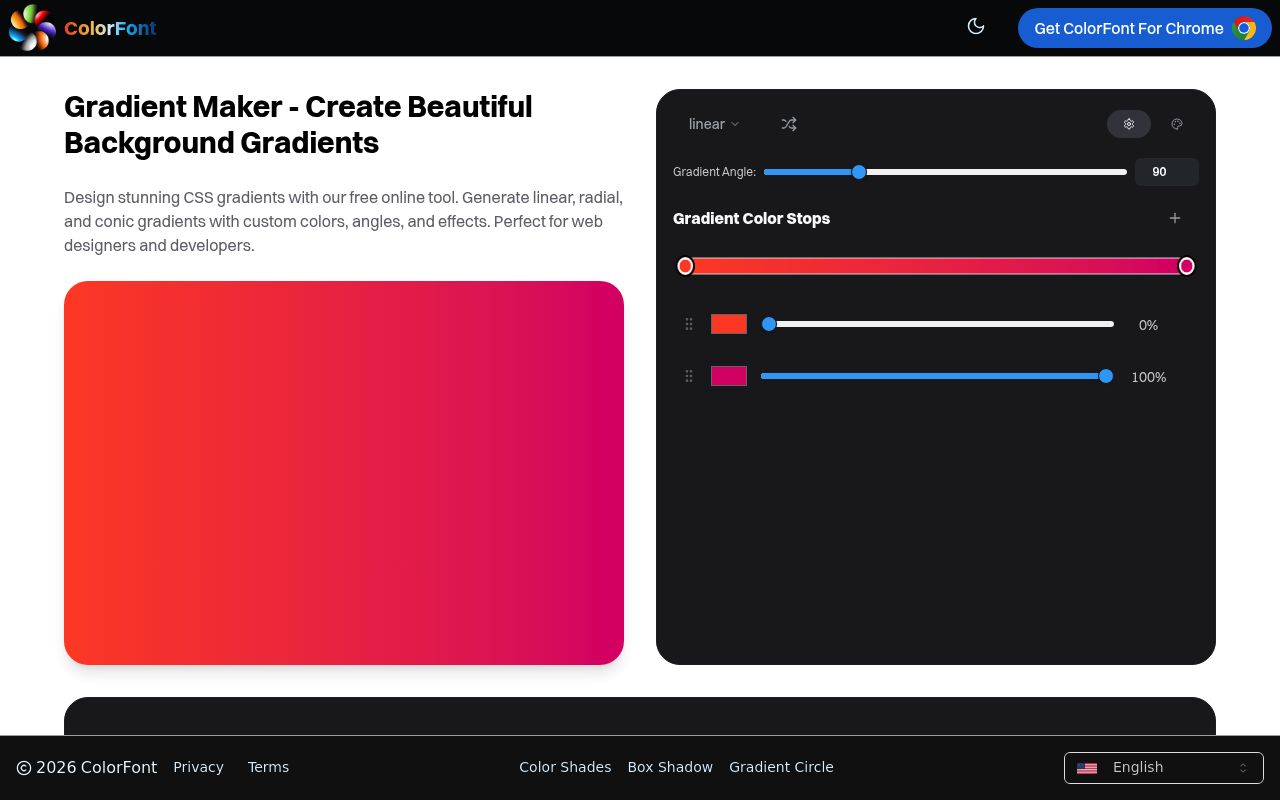Open the Privacy page link

198,767
